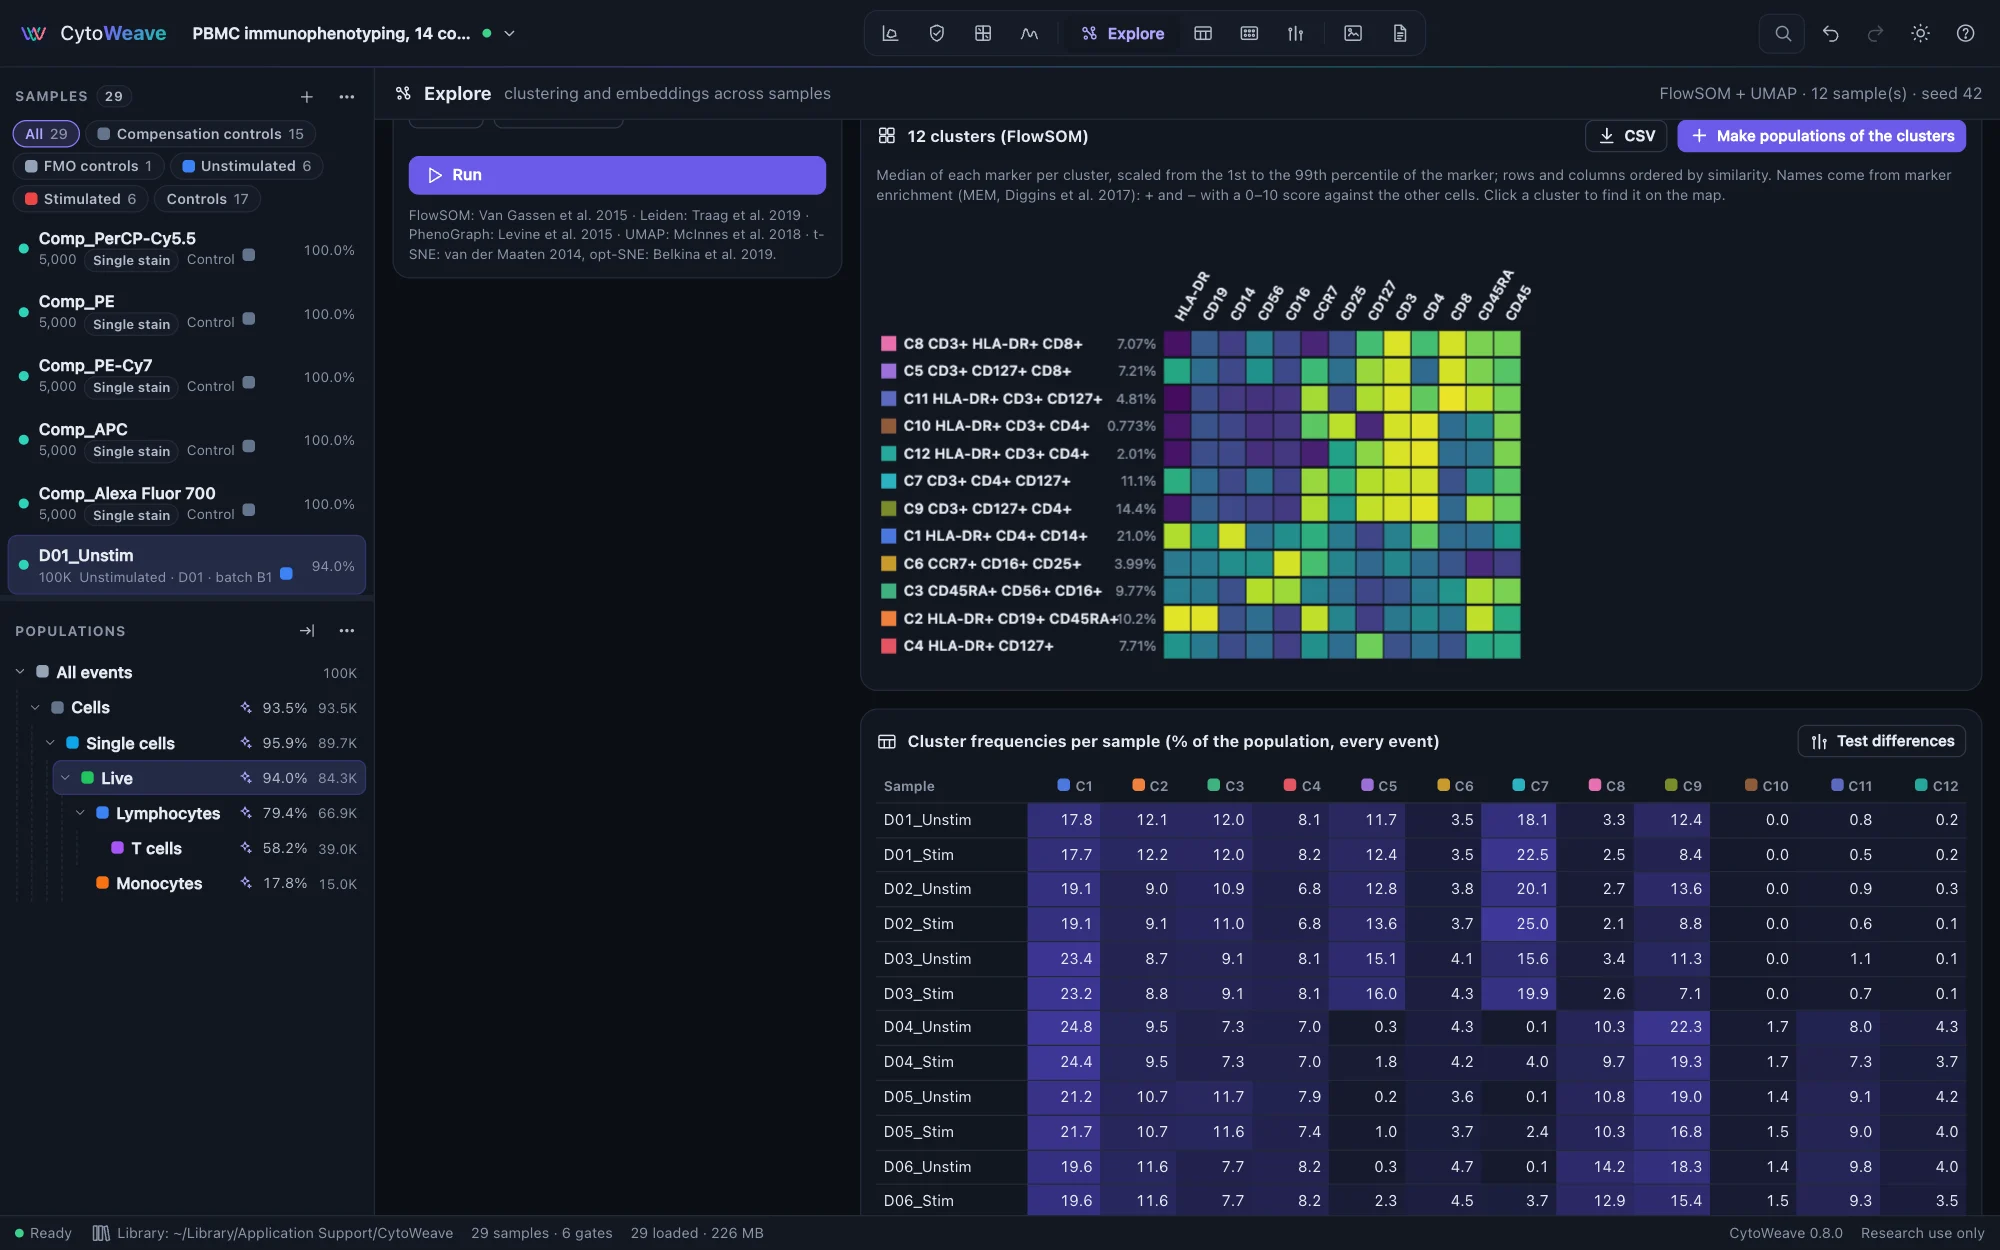Image resolution: width=2000 pixels, height=1250 pixels.
Task: Open the shield quality-check view in the toolbar
Action: tap(937, 33)
